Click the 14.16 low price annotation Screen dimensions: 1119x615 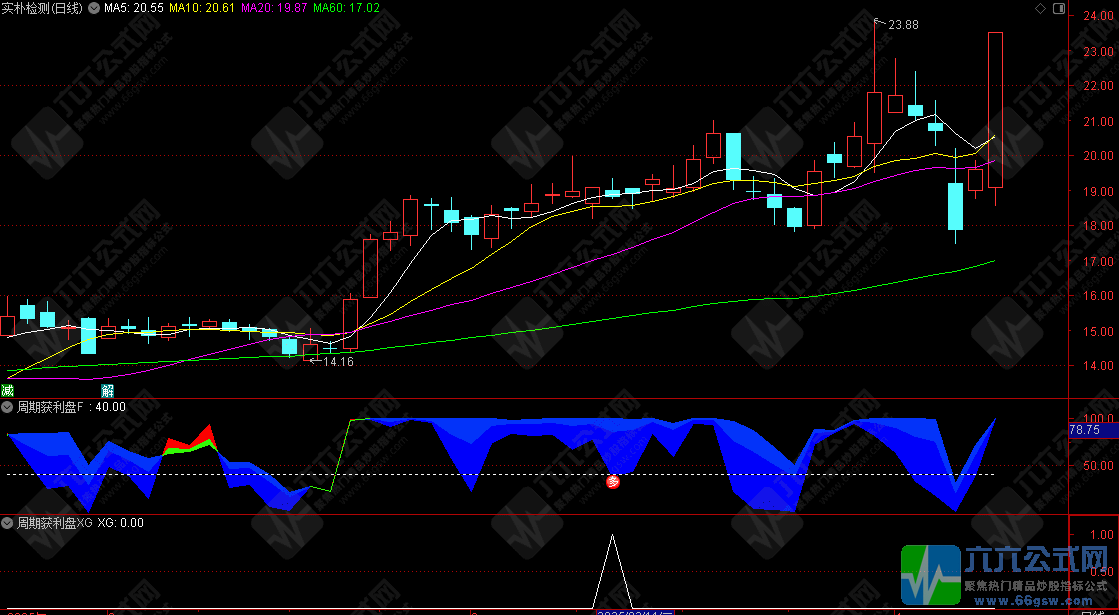click(x=338, y=362)
